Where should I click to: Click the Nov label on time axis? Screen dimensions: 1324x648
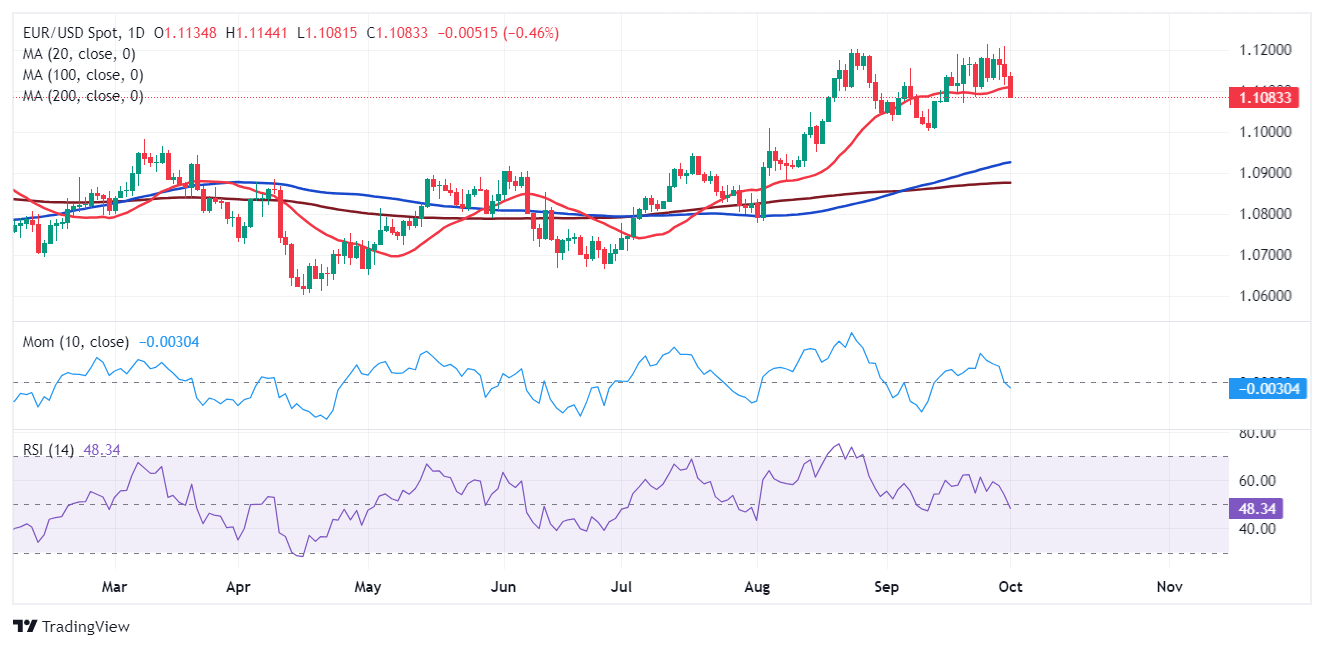[x=1169, y=587]
